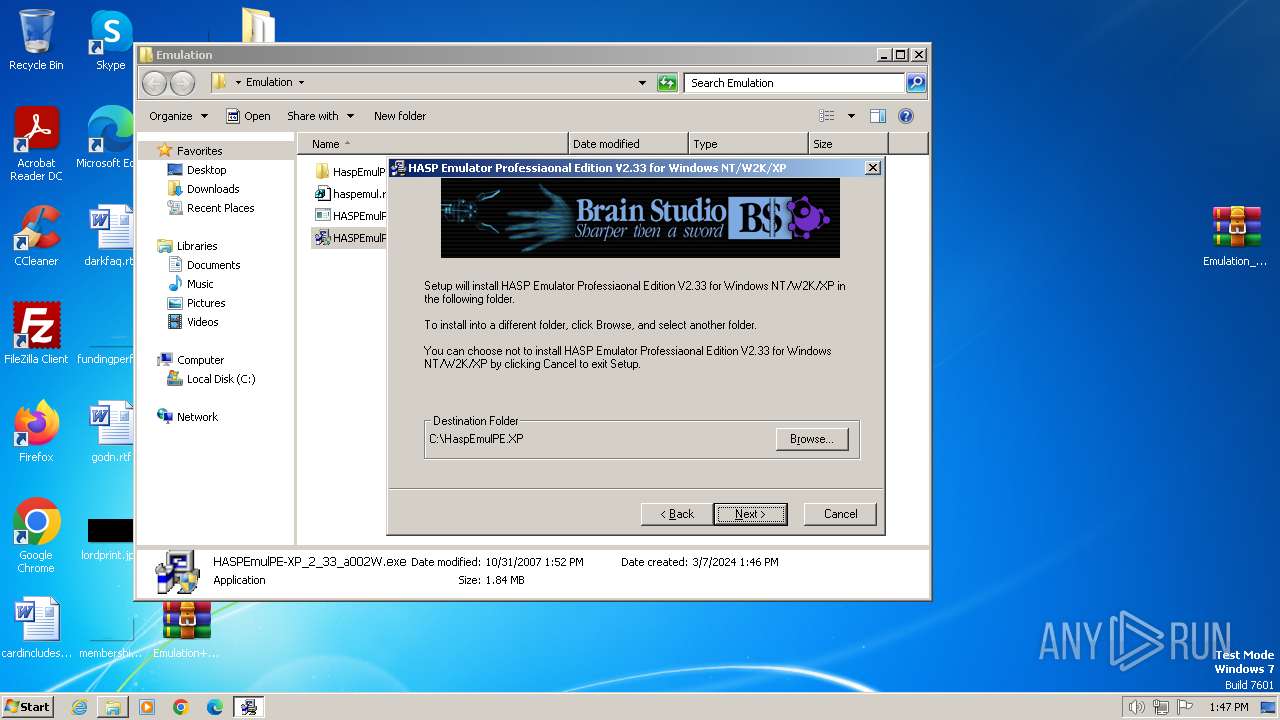
Task: Select HaspEmulP folder in file list
Action: [350, 172]
